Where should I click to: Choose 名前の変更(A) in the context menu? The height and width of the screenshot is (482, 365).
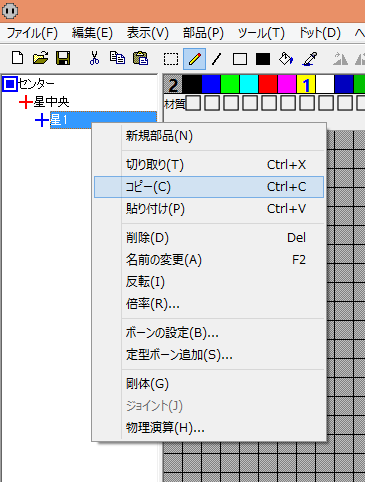(x=209, y=260)
